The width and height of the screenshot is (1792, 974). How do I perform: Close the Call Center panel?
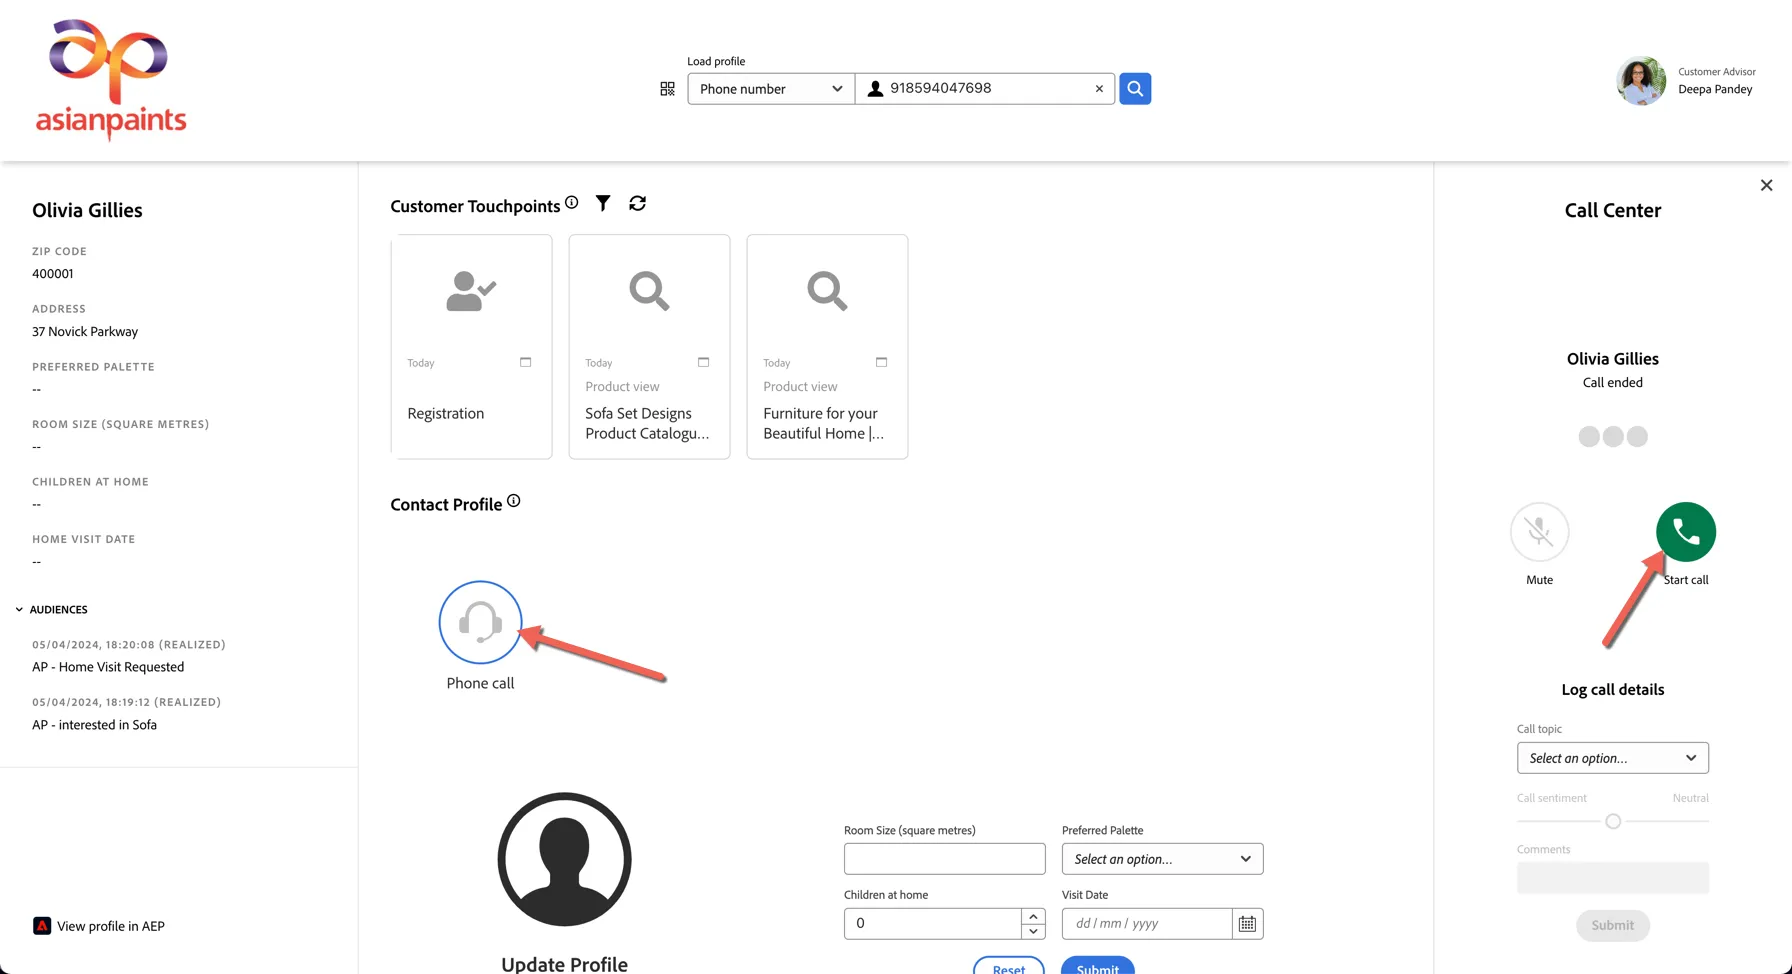click(1766, 185)
